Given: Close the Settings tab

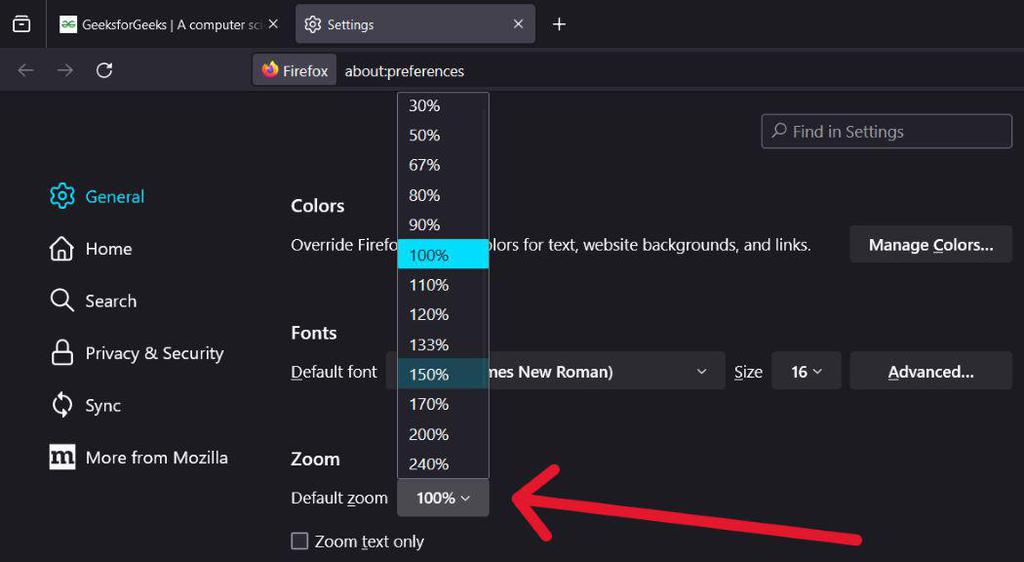Looking at the screenshot, I should pos(518,24).
